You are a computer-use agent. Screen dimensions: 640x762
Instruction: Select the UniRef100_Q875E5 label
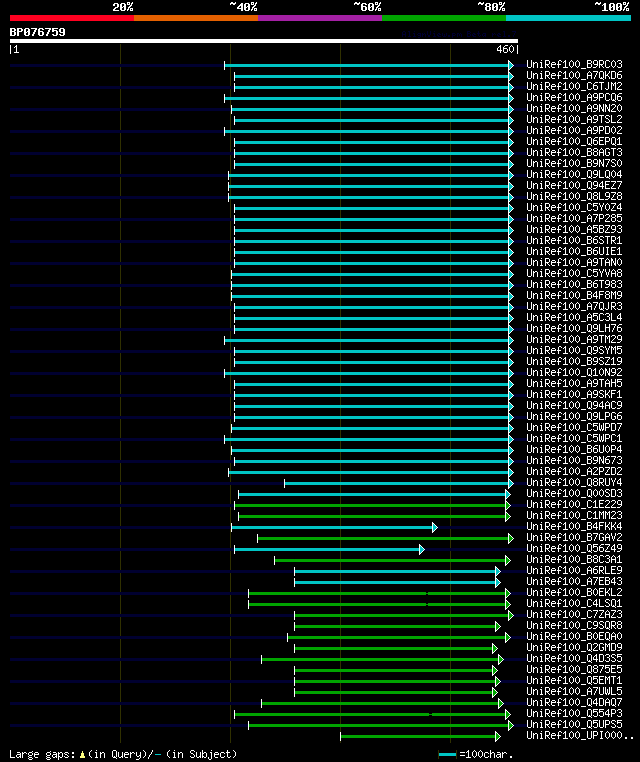[574, 669]
